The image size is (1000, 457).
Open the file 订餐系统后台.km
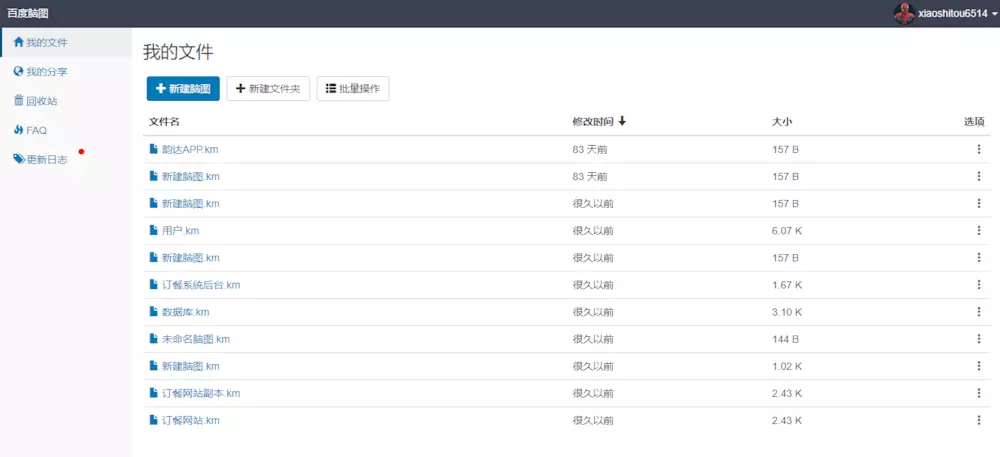[201, 285]
